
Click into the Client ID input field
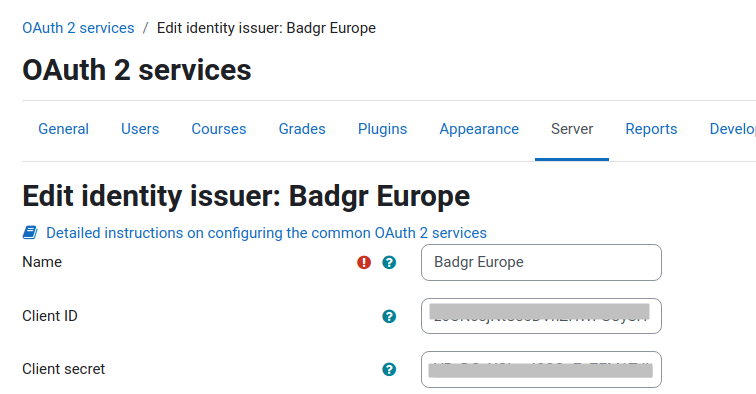541,316
